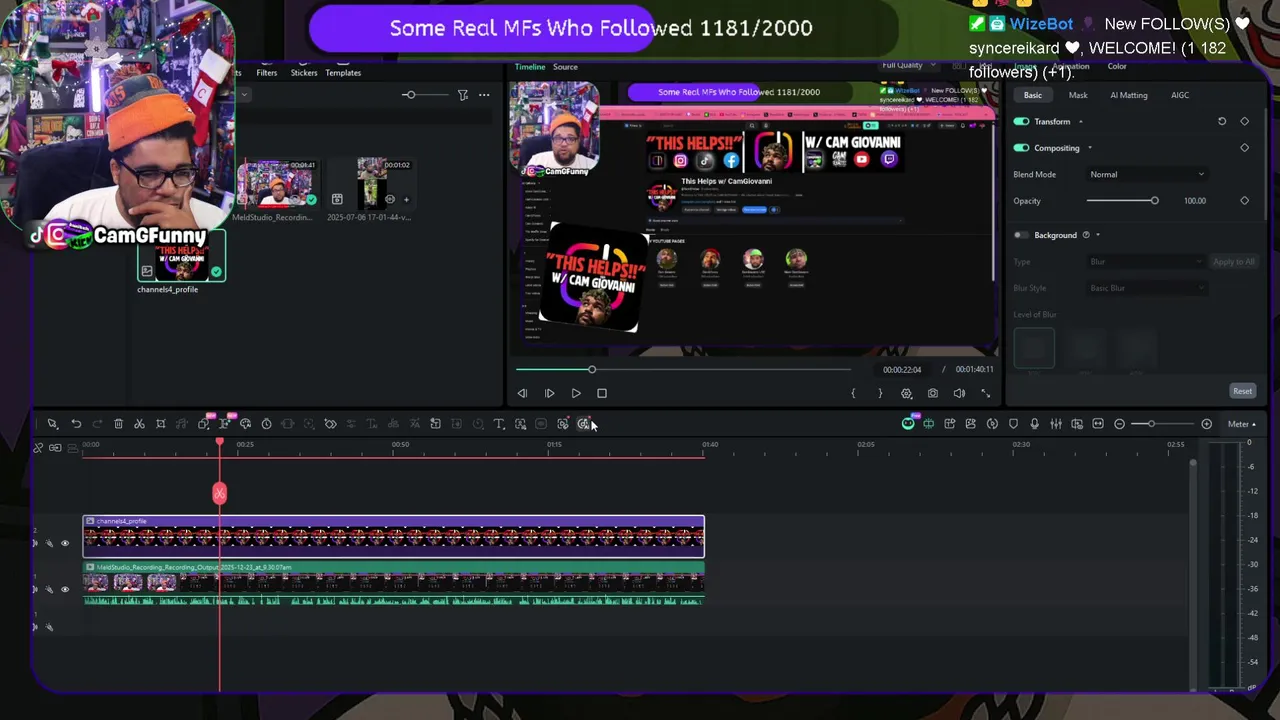Hide the channels4_profile track eye
1280x720 pixels.
click(x=65, y=544)
